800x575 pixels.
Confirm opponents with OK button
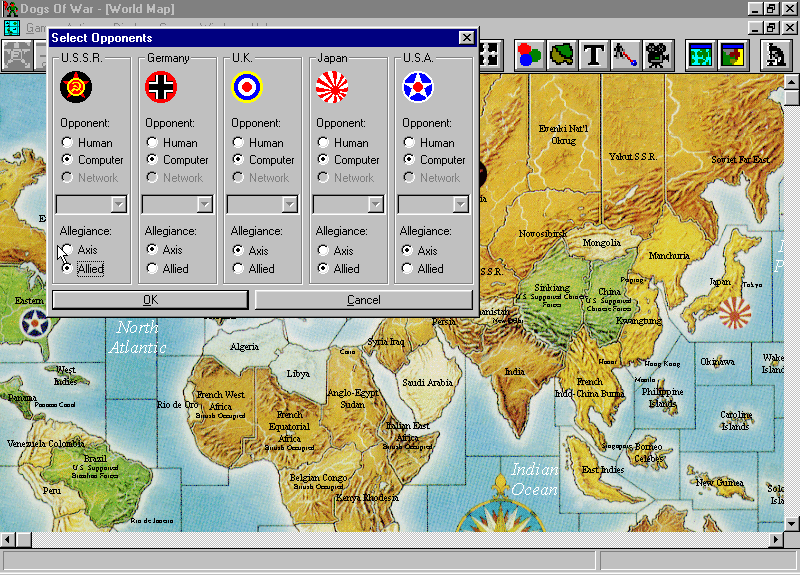[151, 300]
